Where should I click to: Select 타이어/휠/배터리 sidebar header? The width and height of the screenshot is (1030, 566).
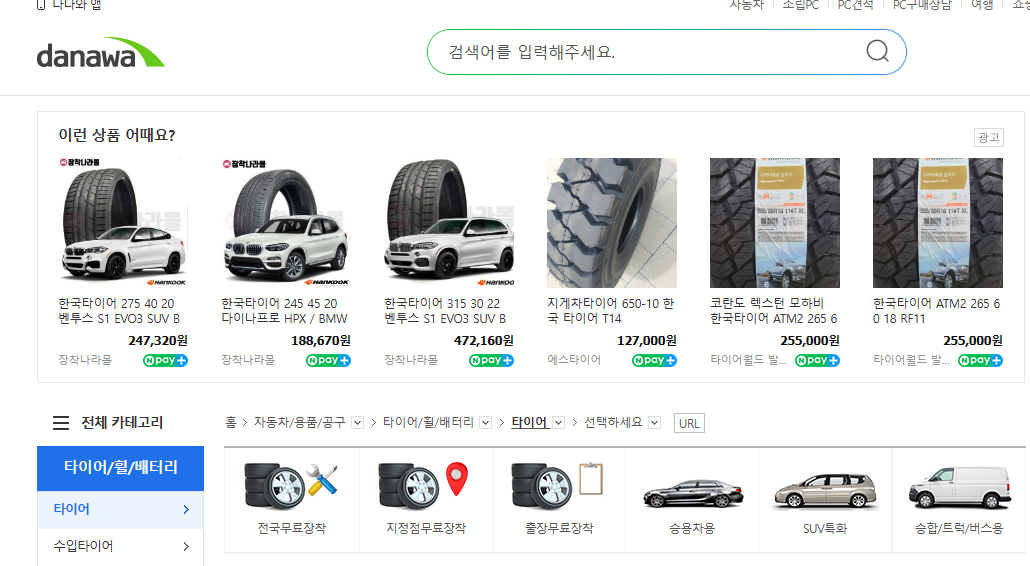[120, 468]
